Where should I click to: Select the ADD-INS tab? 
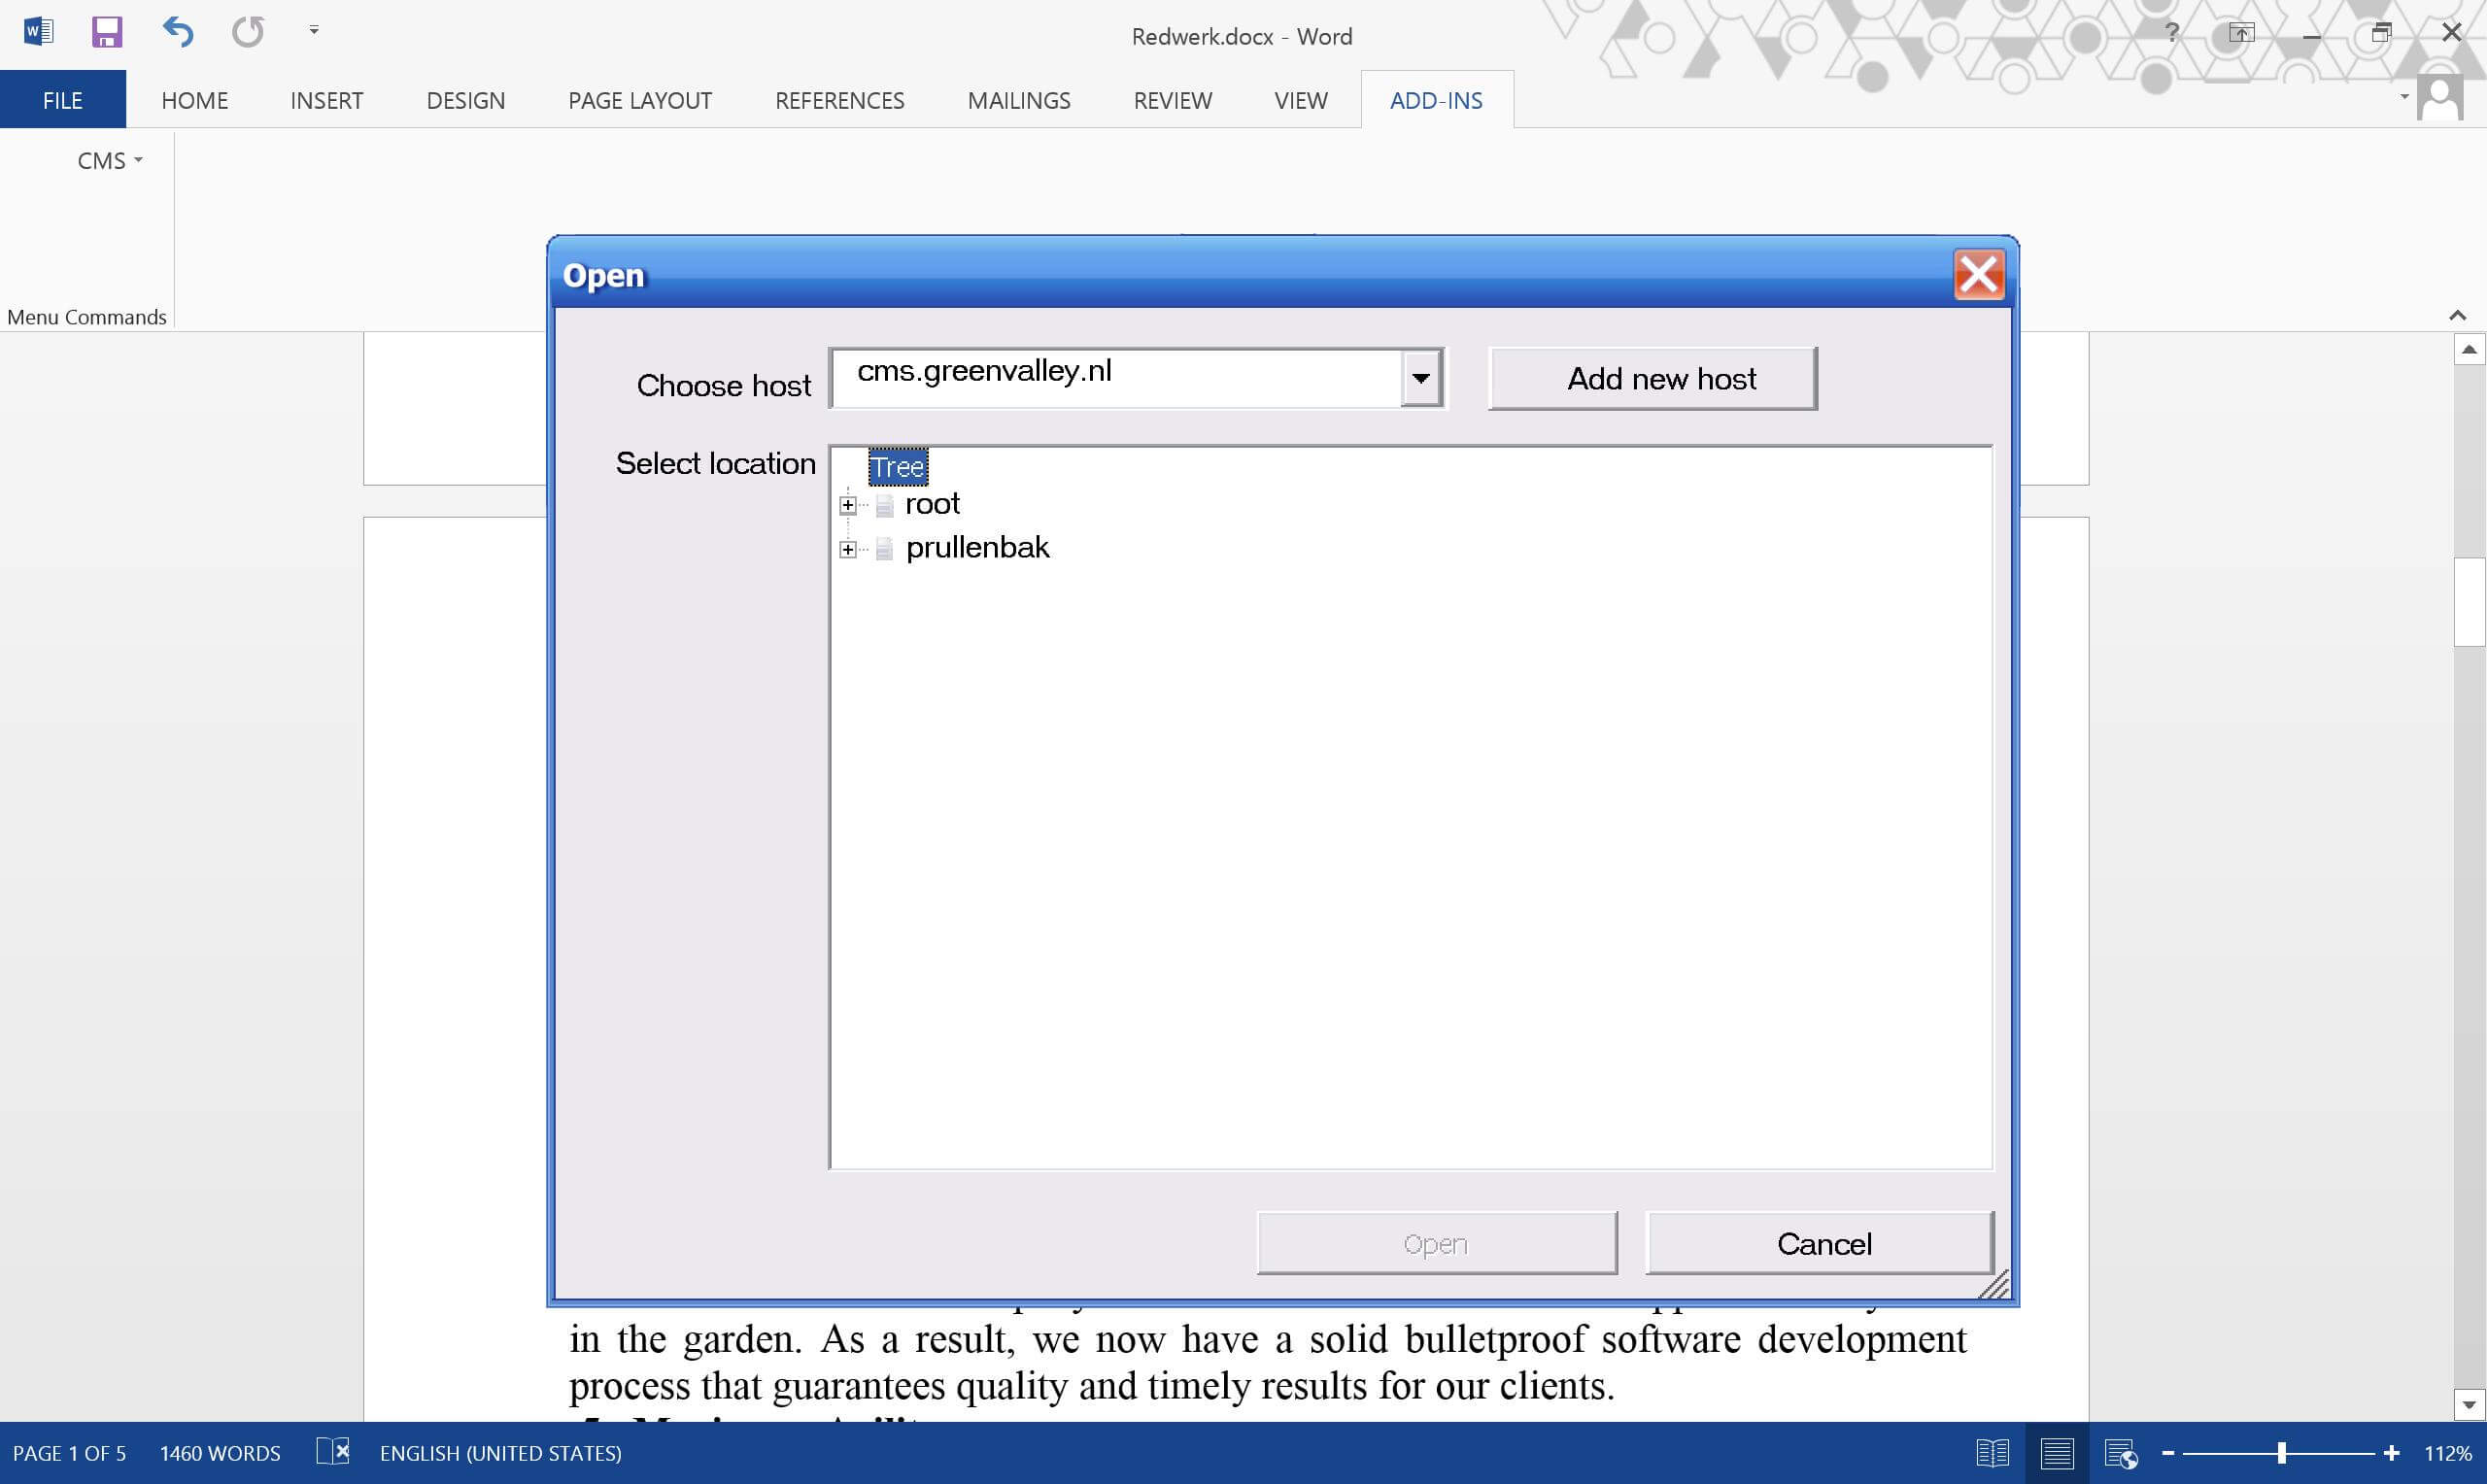pos(1436,100)
